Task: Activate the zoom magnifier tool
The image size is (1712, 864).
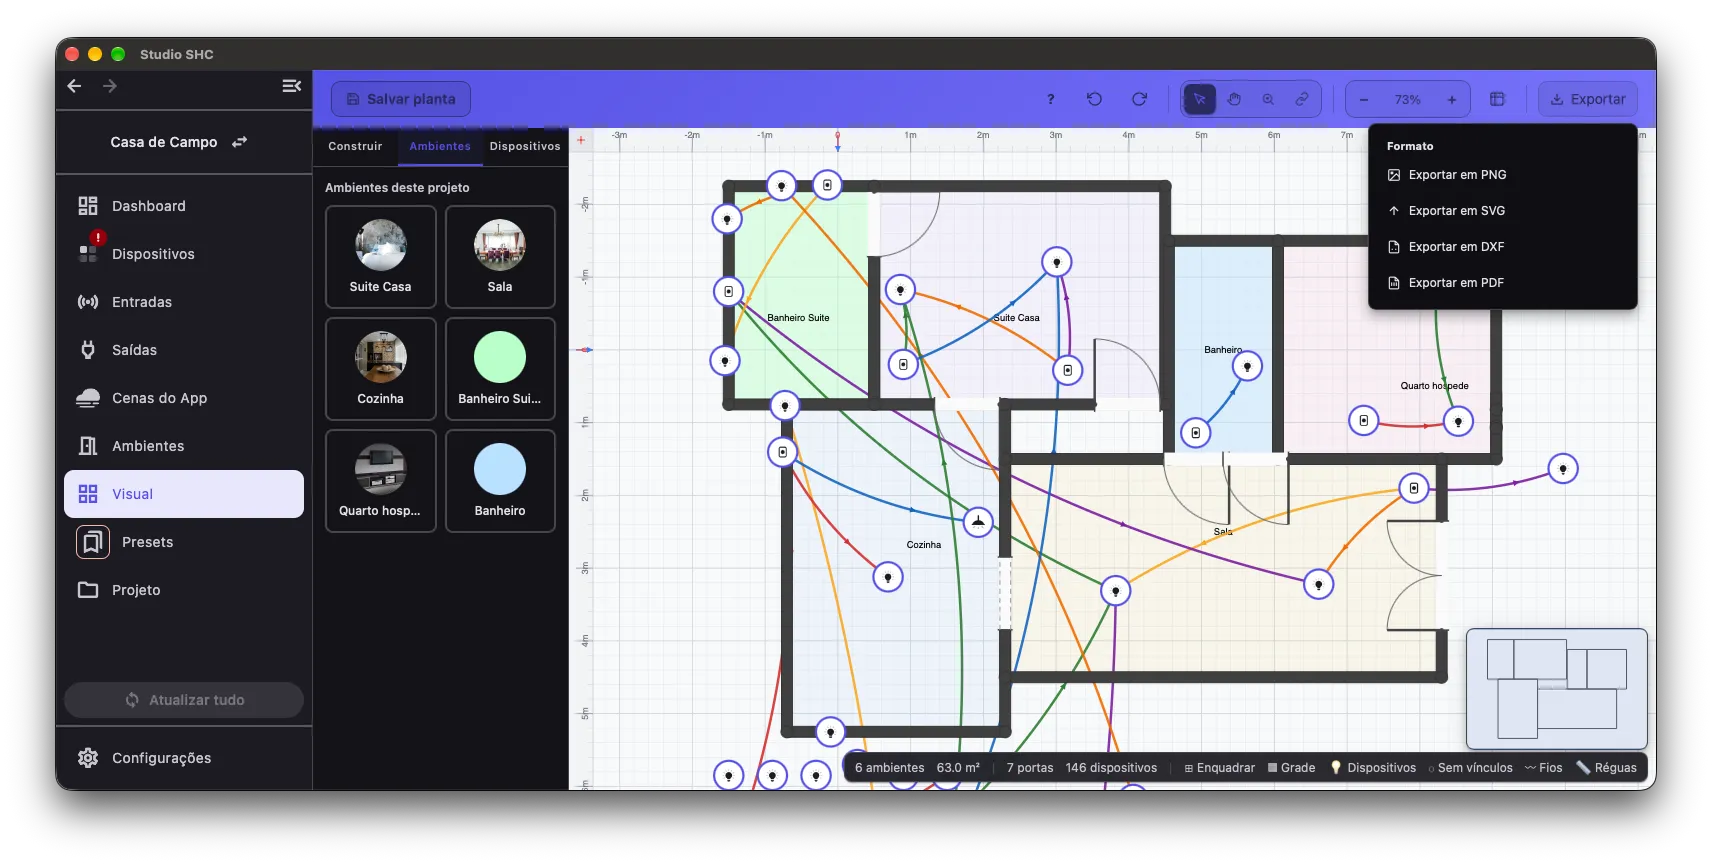Action: 1268,99
